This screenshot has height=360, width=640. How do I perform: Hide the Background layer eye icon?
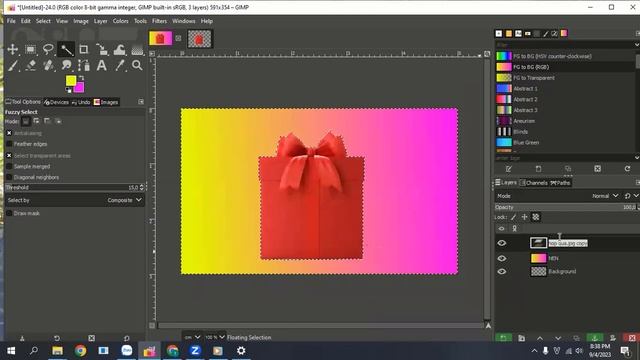tap(502, 271)
